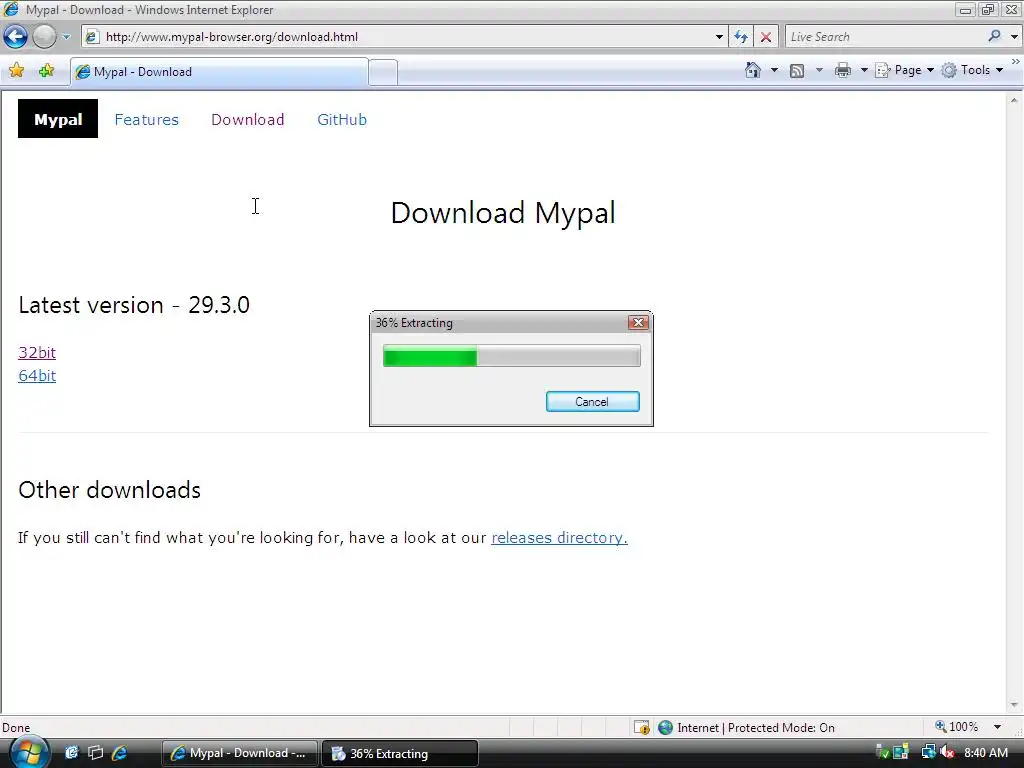Click the browser Forward button
The image size is (1024, 768).
pyautogui.click(x=44, y=37)
